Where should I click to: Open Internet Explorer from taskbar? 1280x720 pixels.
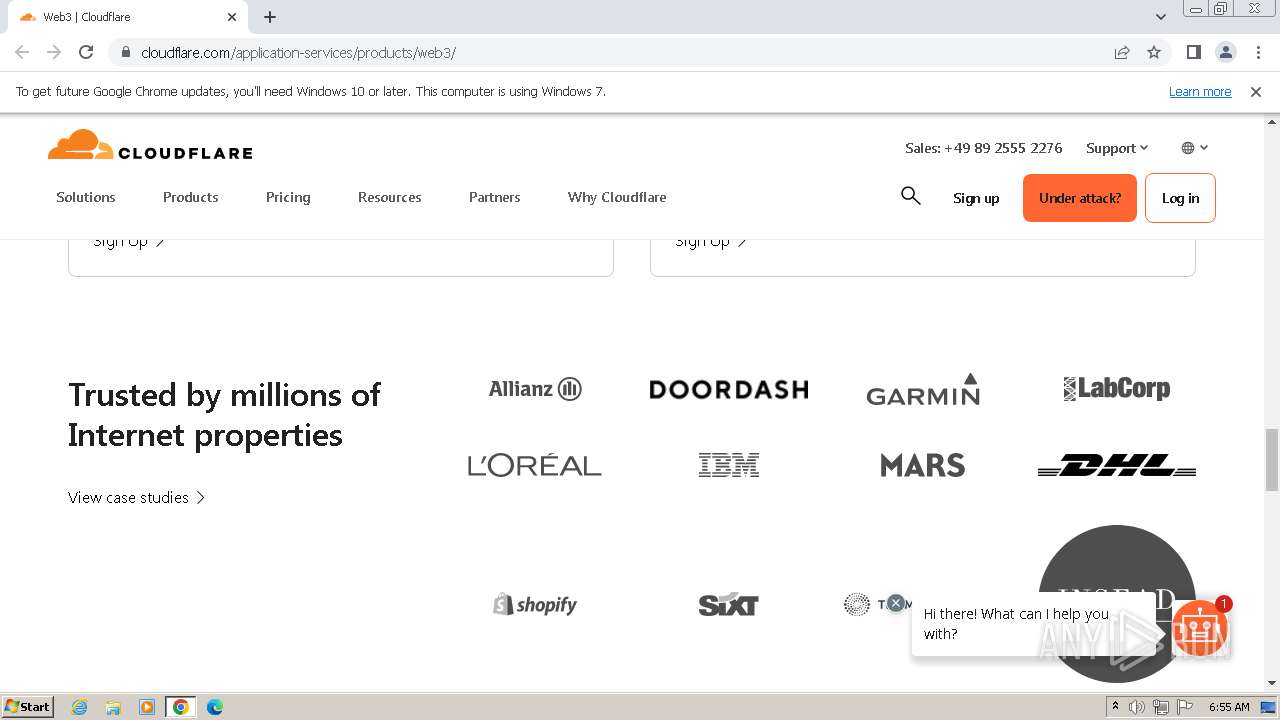80,707
